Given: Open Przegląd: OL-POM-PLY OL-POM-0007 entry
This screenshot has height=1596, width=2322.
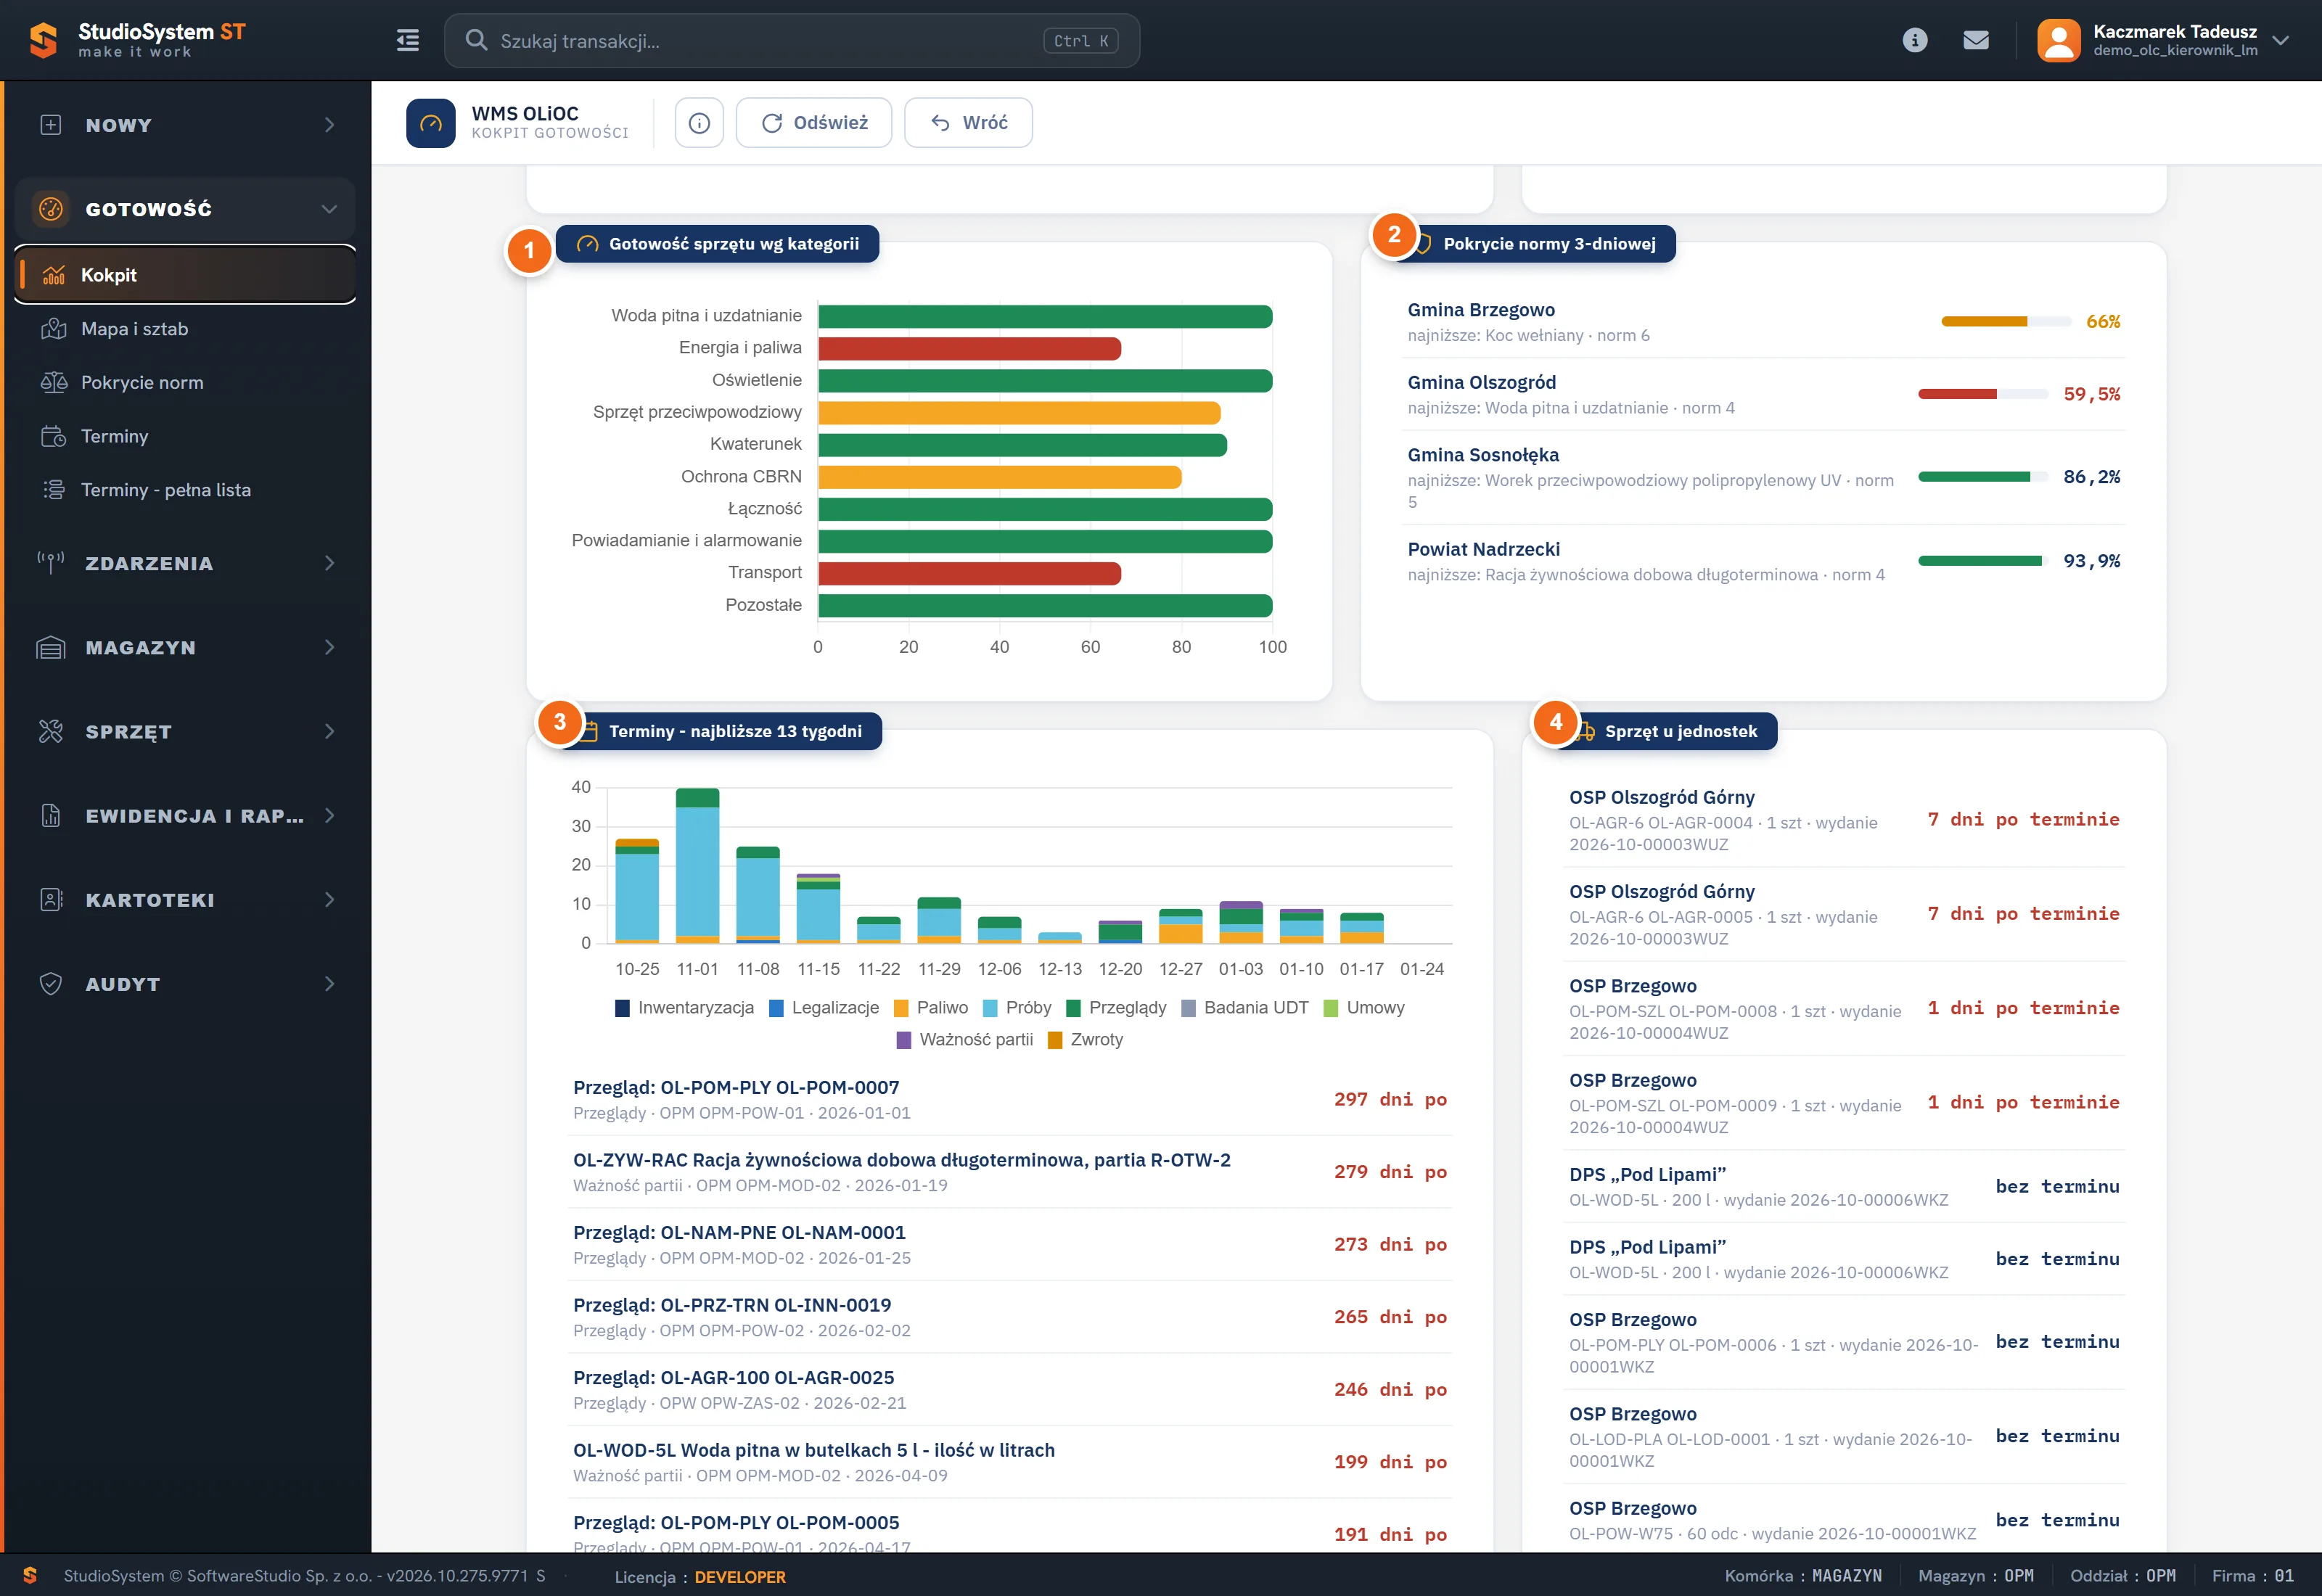Looking at the screenshot, I should coord(1009,1099).
